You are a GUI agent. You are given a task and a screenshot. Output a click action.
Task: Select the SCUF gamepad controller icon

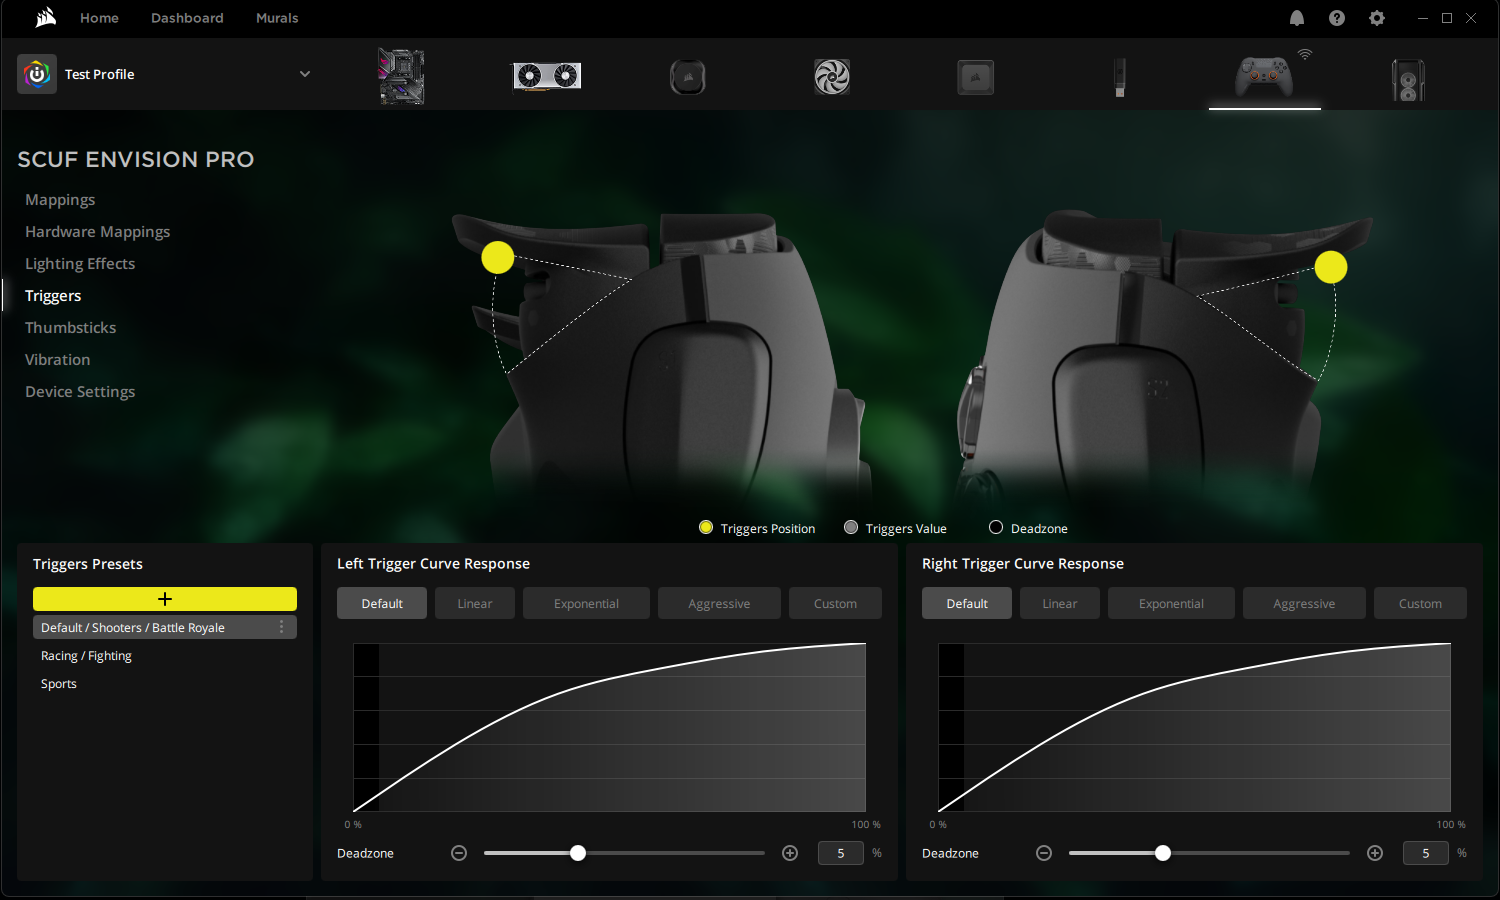coord(1264,77)
